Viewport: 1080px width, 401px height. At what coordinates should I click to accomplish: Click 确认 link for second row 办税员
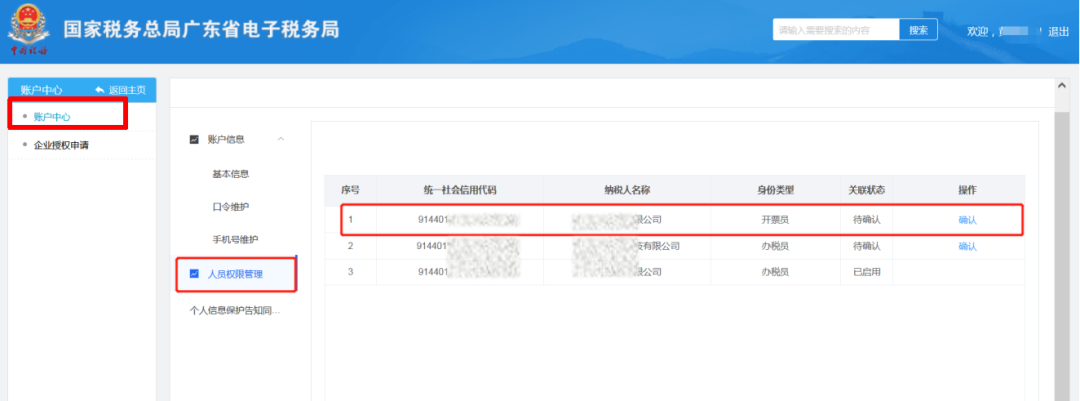(x=967, y=246)
